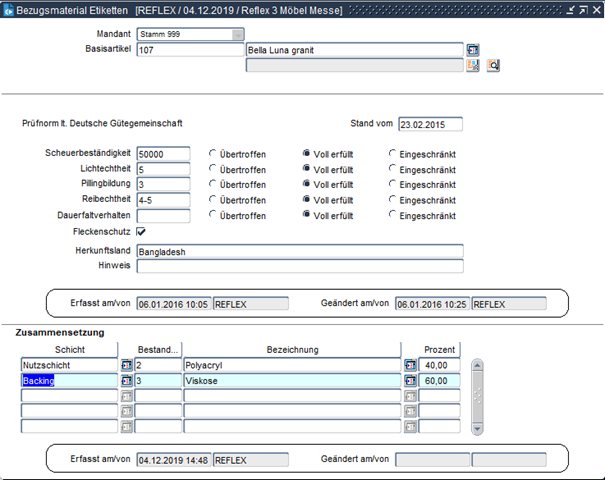The height and width of the screenshot is (480, 605).
Task: Click the Prozent column header
Action: 439,350
